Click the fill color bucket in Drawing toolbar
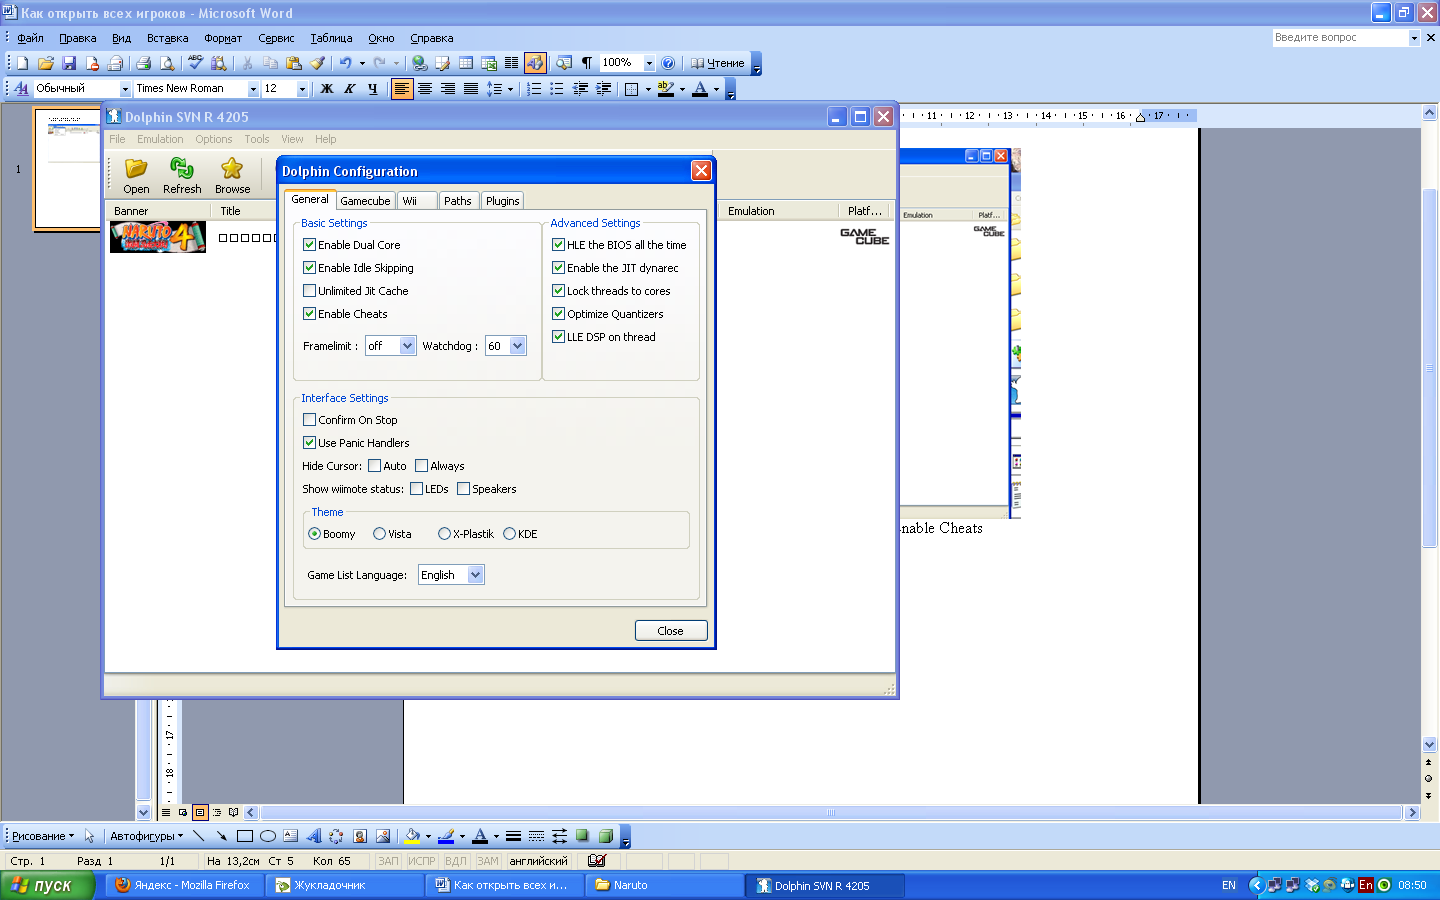The width and height of the screenshot is (1440, 900). coord(411,836)
